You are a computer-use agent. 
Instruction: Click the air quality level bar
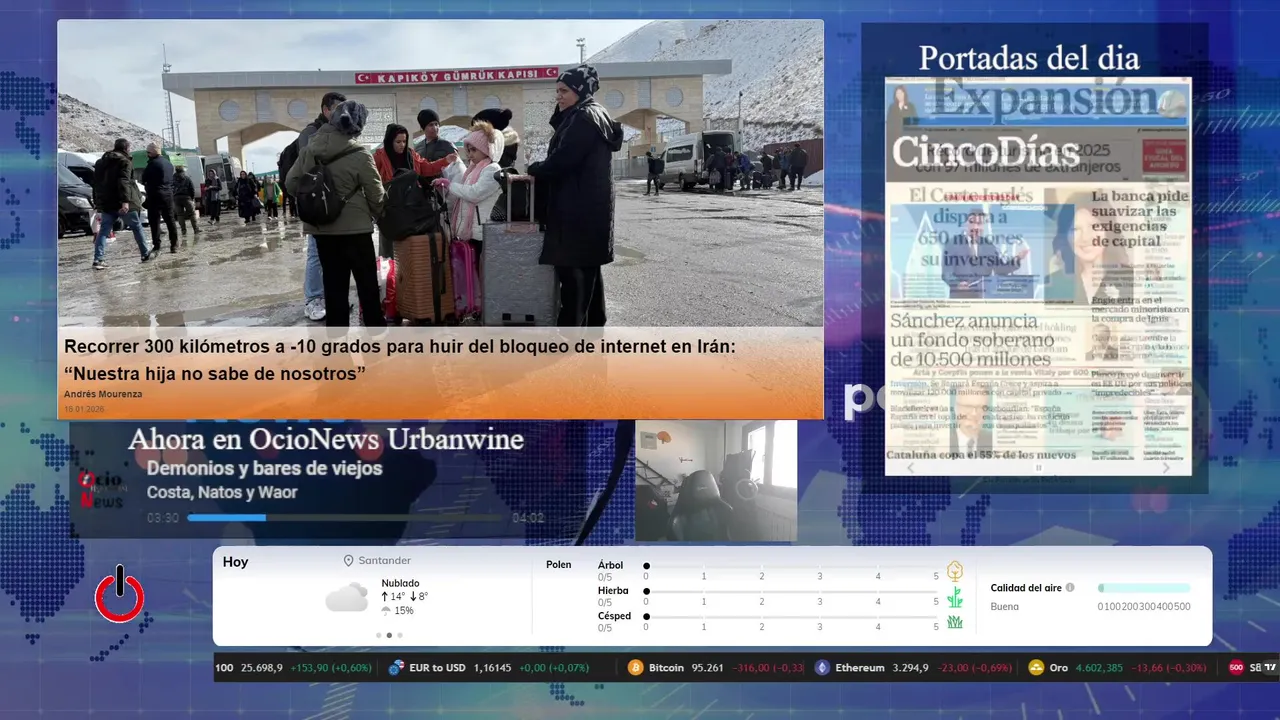click(x=1144, y=588)
